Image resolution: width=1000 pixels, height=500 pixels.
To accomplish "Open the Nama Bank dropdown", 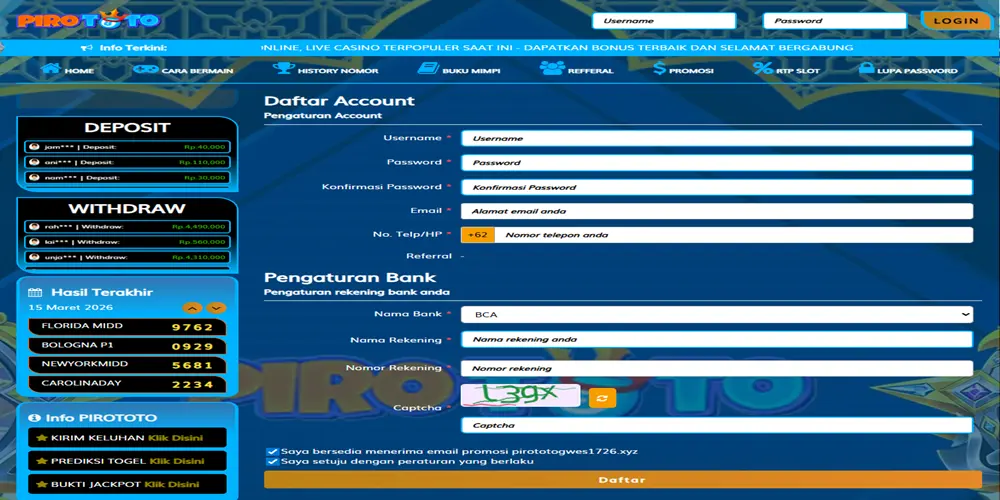I will 717,314.
